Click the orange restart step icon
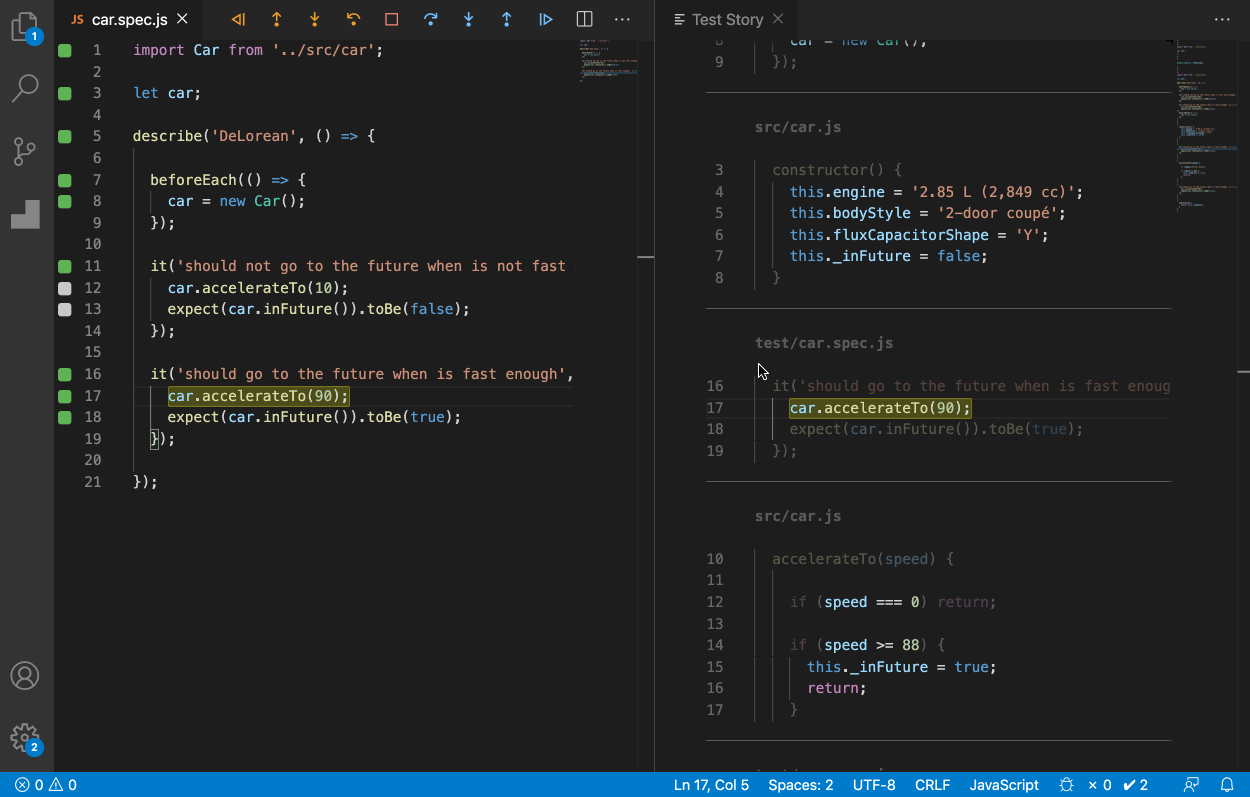The height and width of the screenshot is (797, 1250). 353,19
